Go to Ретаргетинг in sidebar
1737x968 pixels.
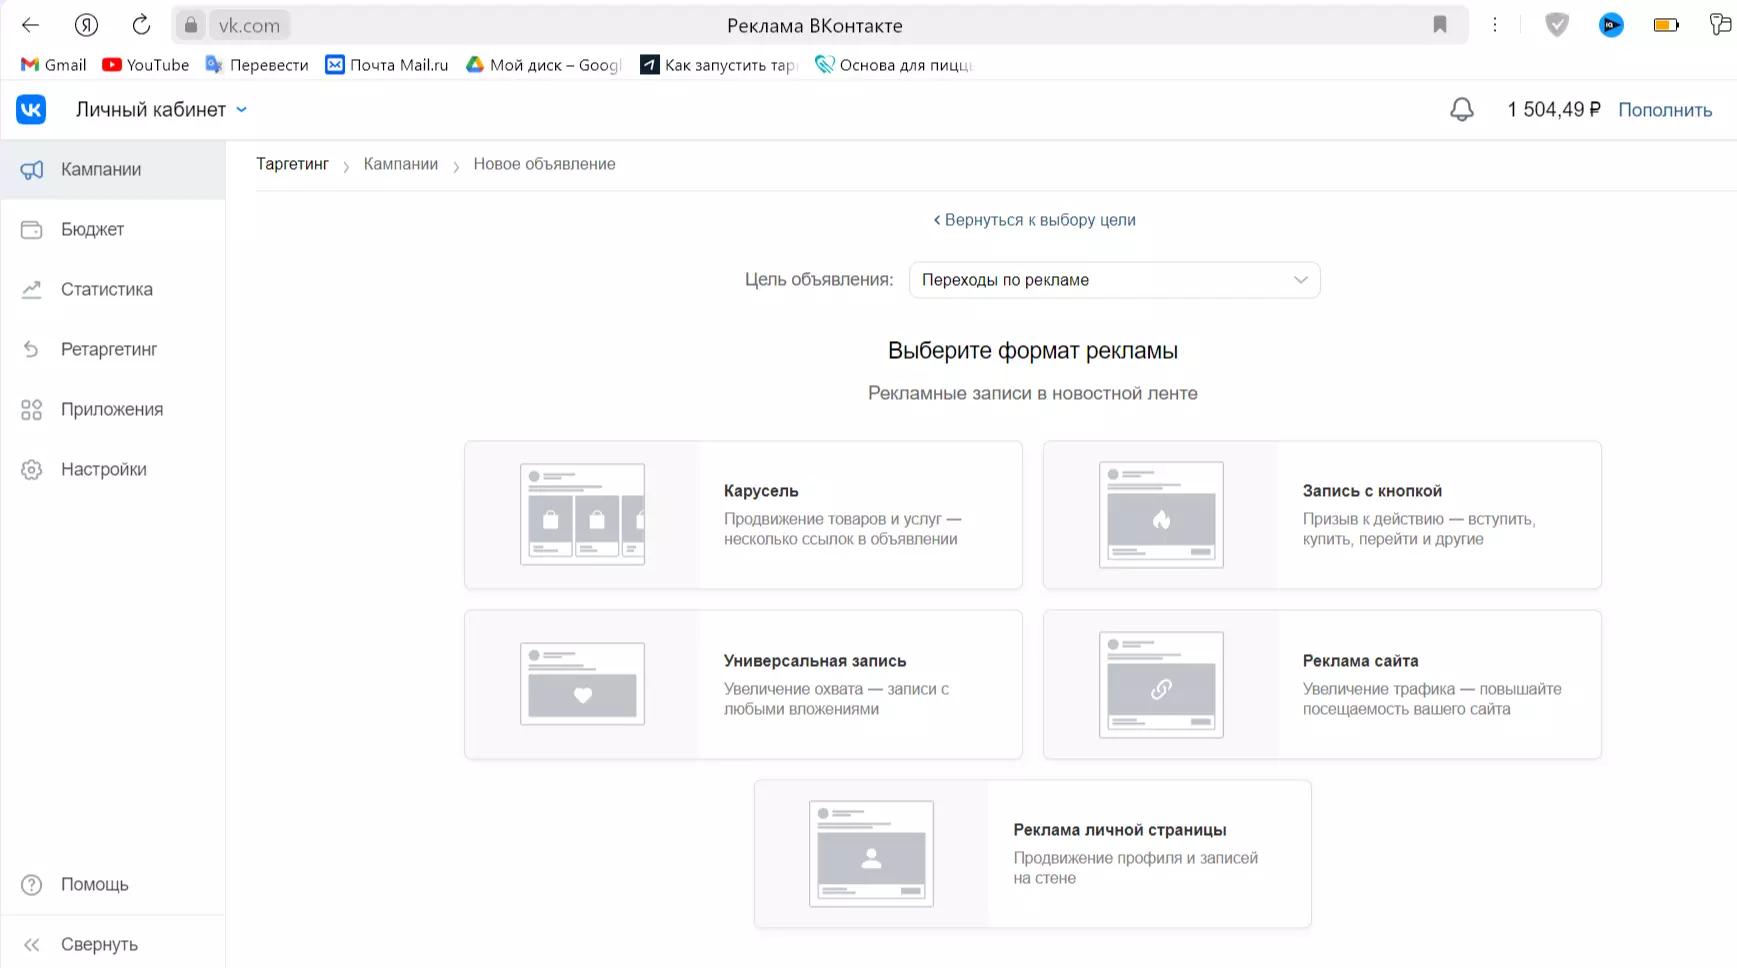108,350
